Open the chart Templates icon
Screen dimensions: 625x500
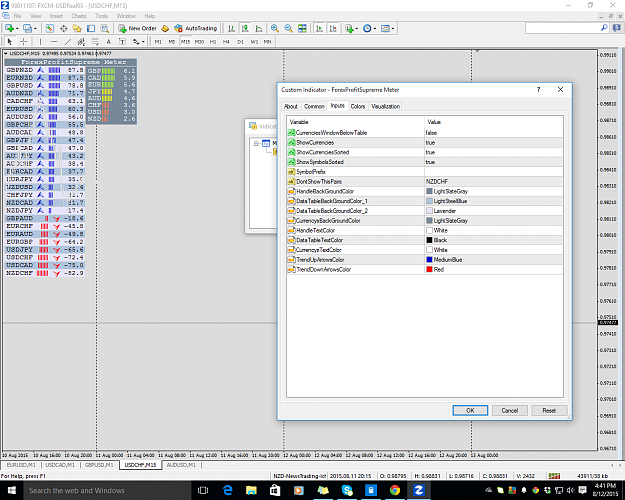click(x=385, y=28)
